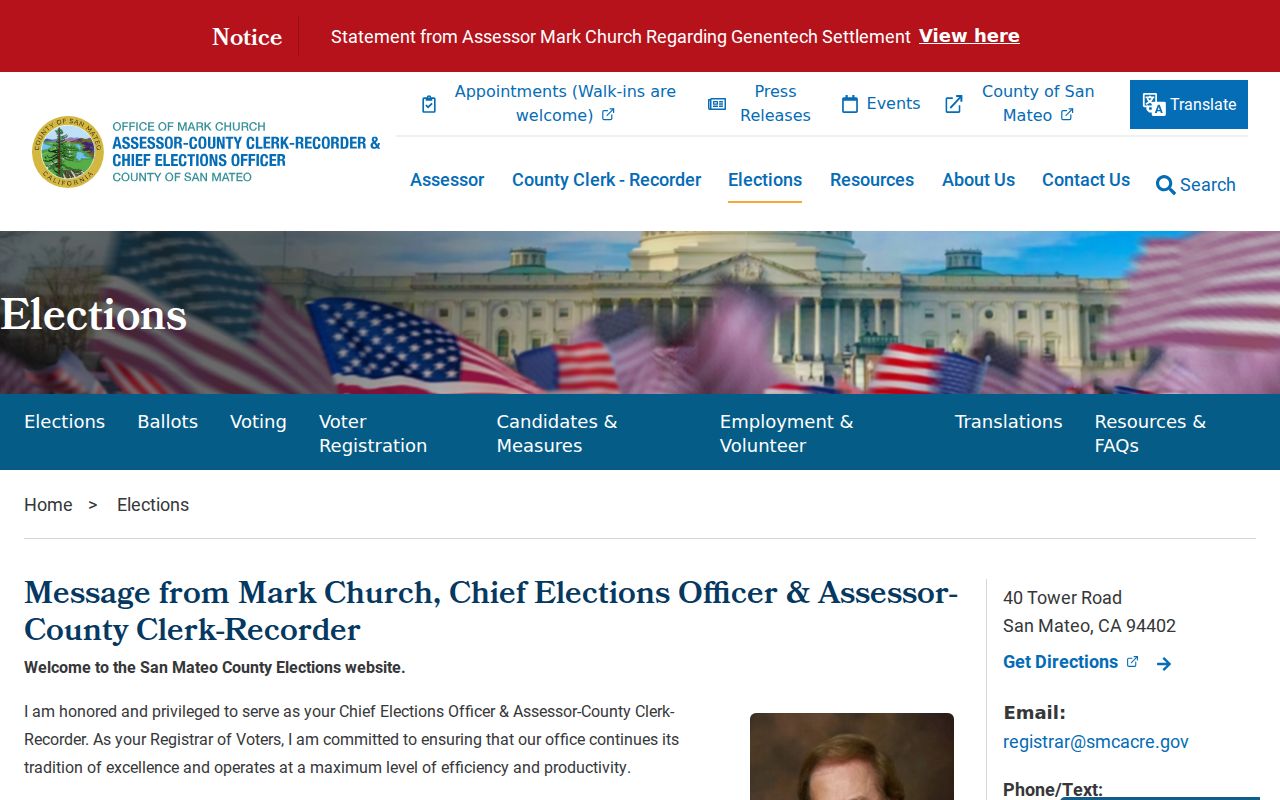Click the magnifying glass Search icon
This screenshot has width=1280, height=800.
tap(1165, 185)
